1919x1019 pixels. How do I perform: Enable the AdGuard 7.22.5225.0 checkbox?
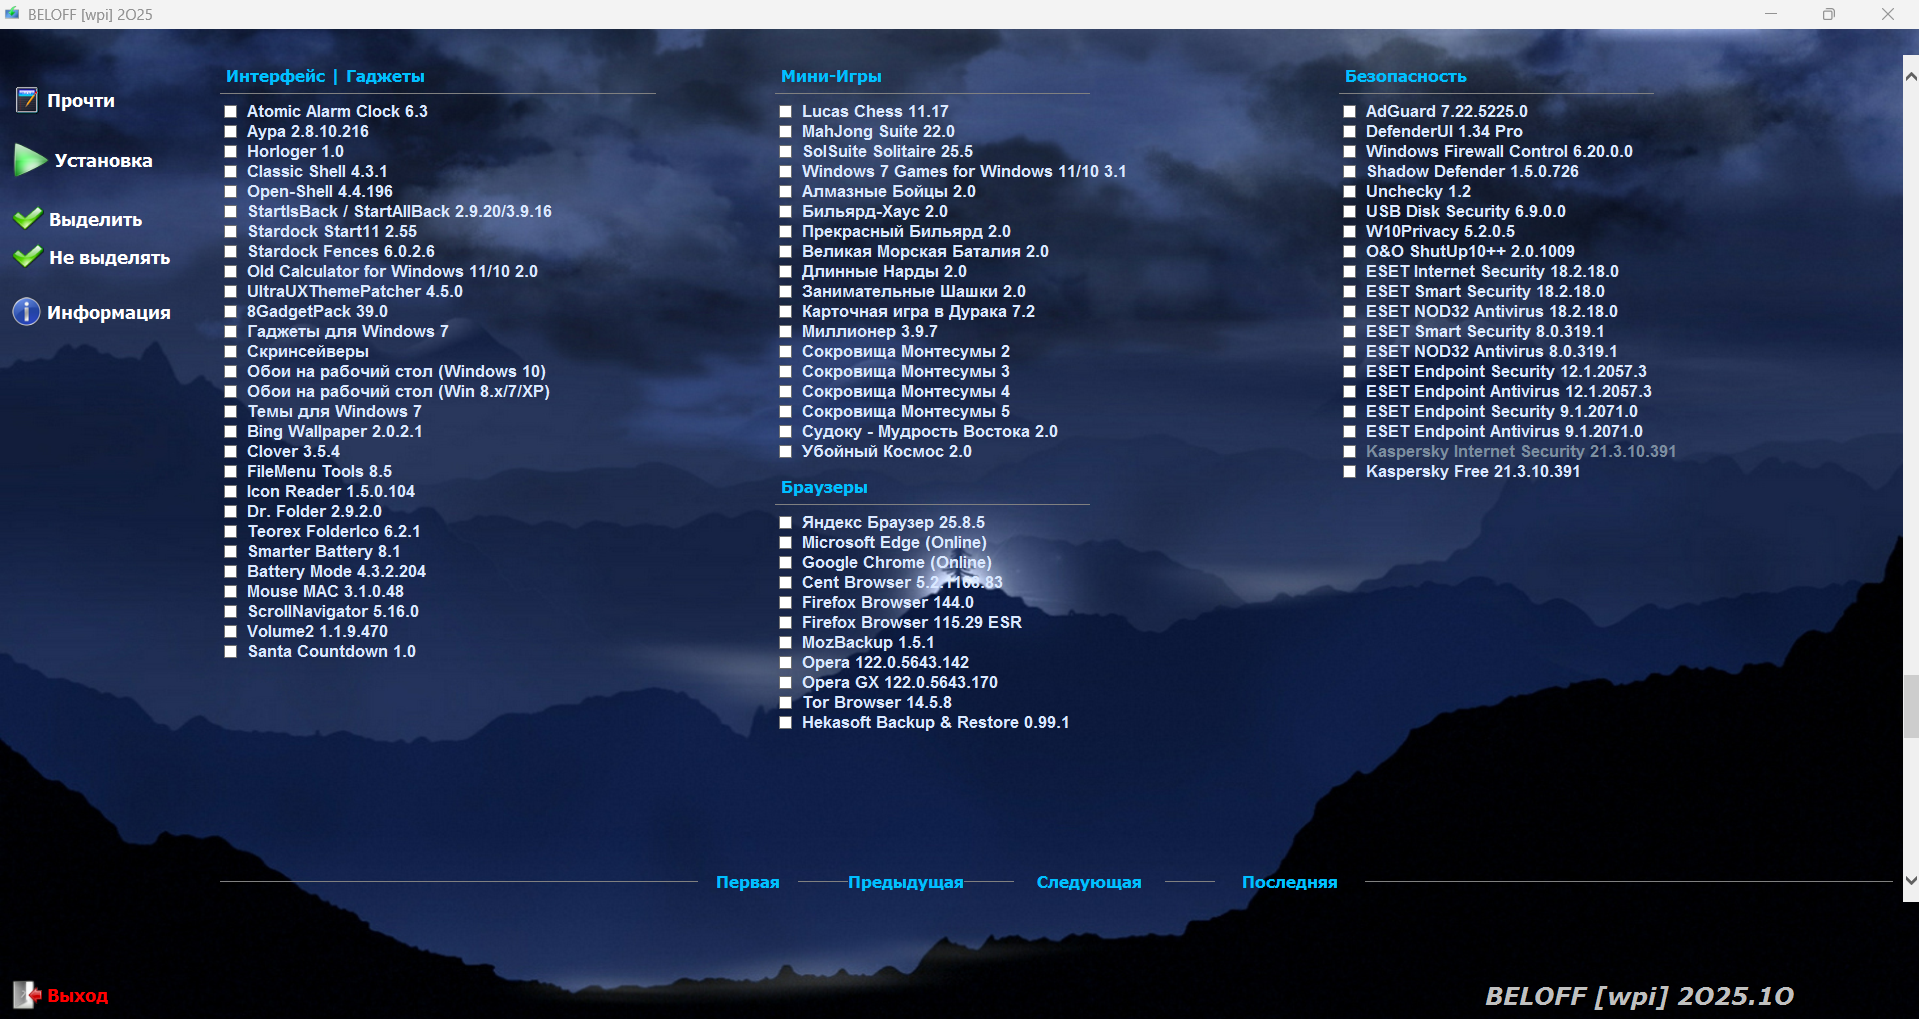click(x=1349, y=112)
